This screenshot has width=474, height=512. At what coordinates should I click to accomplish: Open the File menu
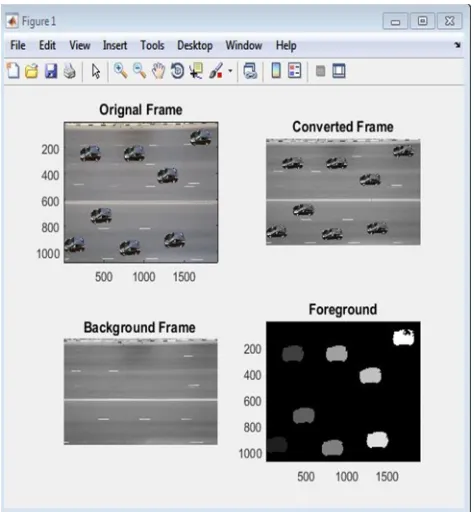click(18, 45)
